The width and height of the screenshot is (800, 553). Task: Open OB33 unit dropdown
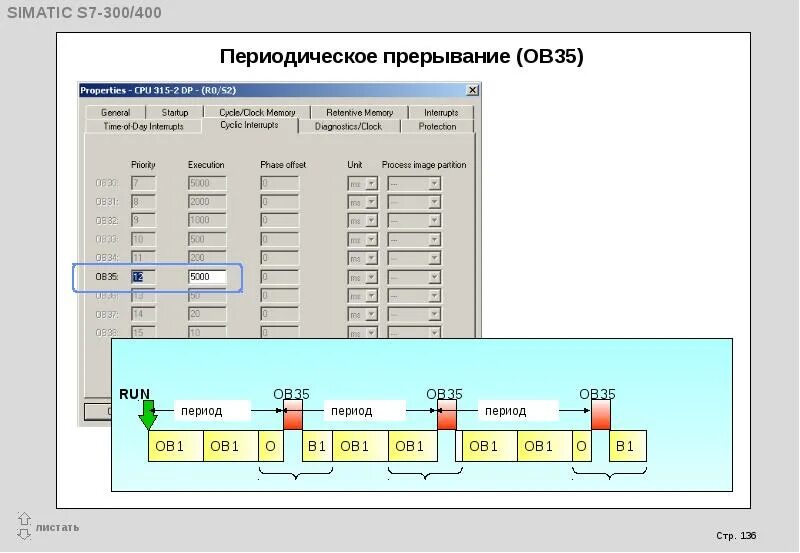(x=371, y=239)
